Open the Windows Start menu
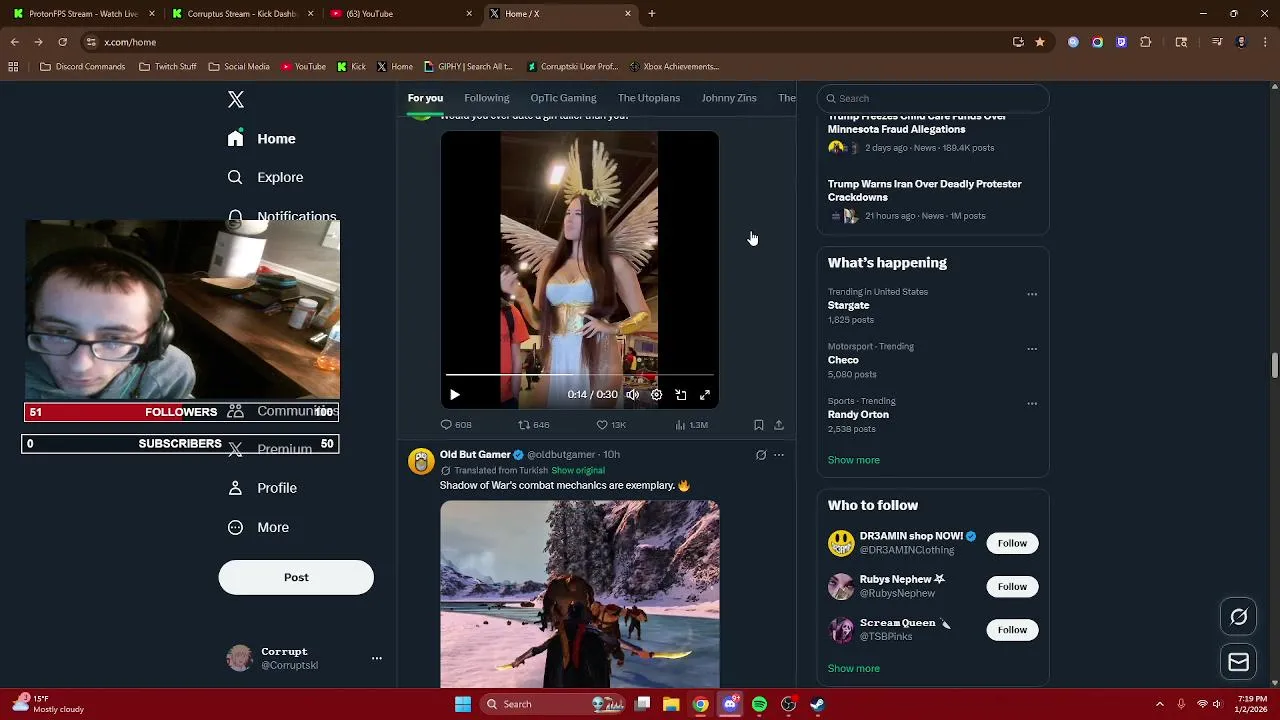1280x720 pixels. coord(463,704)
